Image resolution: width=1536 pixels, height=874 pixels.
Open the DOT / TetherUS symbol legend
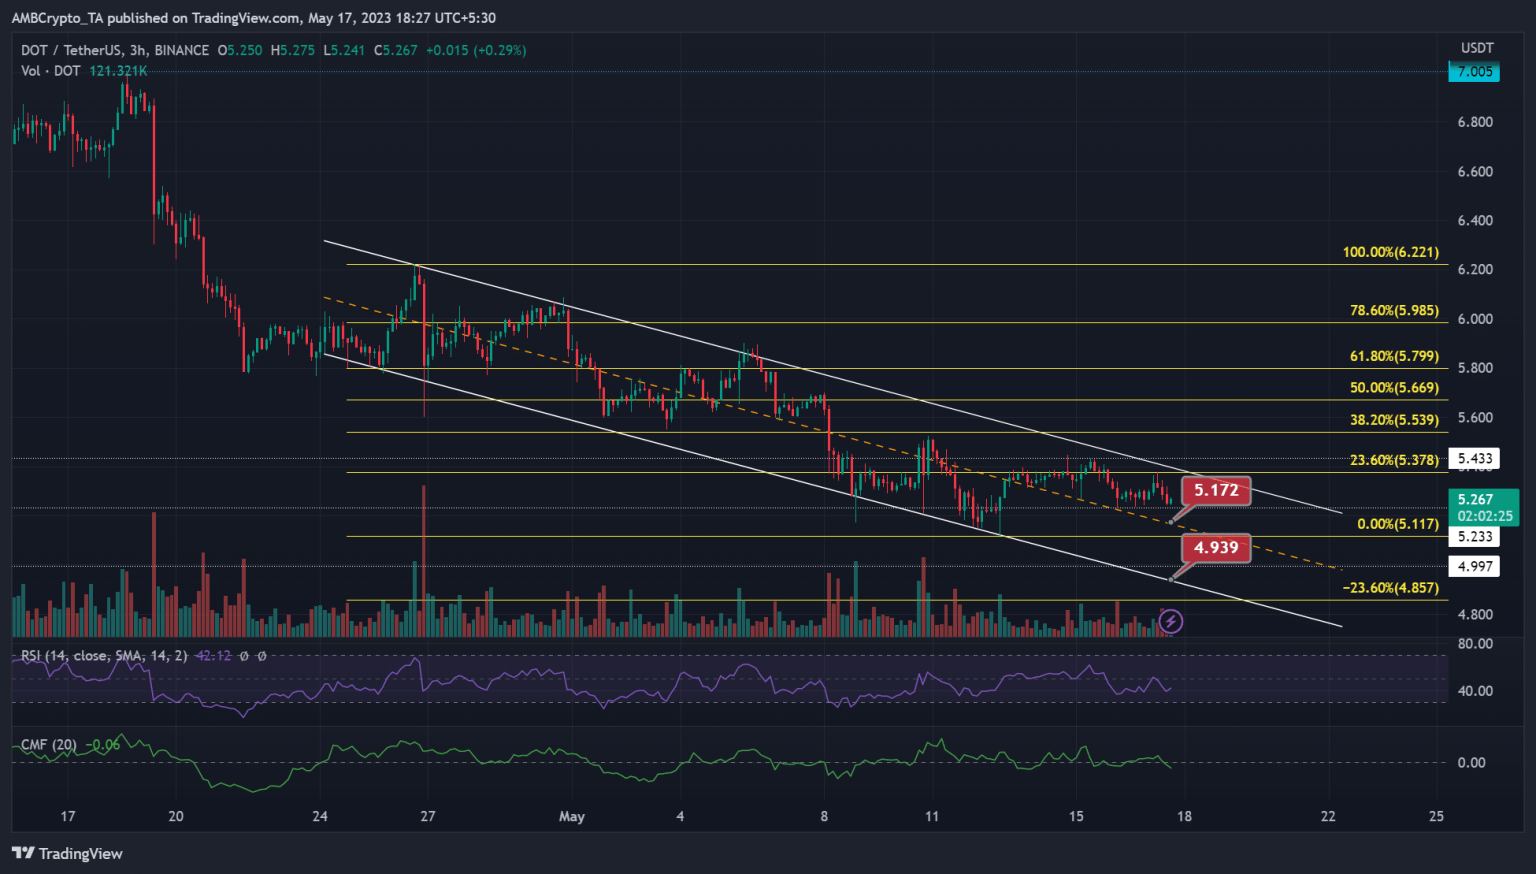click(115, 50)
